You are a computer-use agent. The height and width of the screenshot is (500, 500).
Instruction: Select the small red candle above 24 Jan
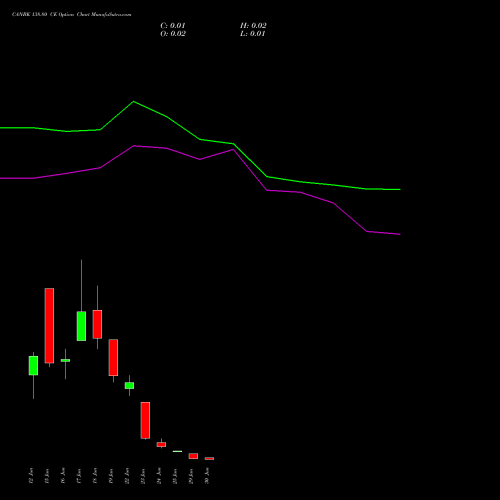click(161, 445)
